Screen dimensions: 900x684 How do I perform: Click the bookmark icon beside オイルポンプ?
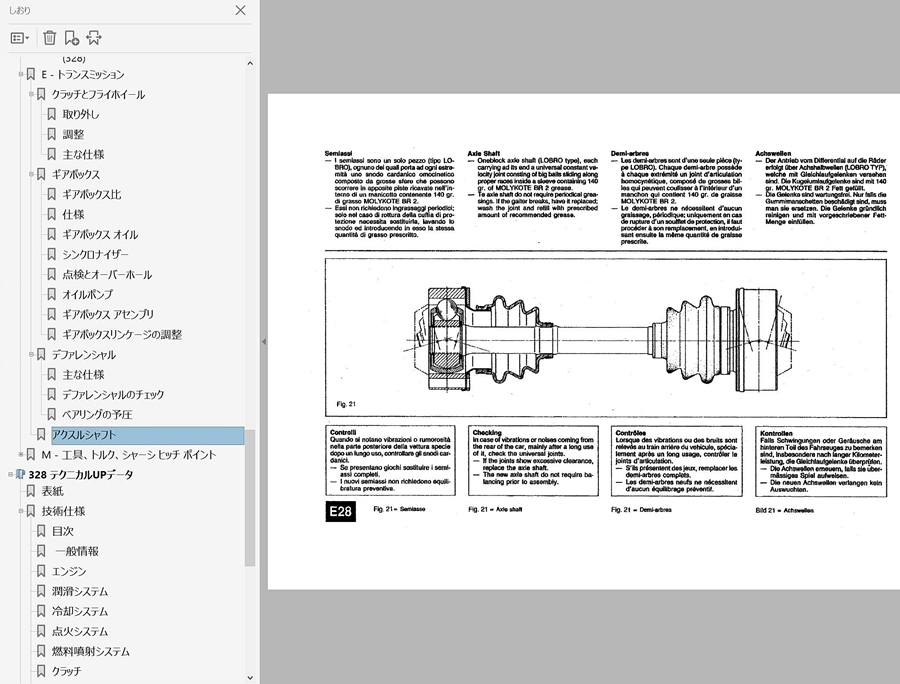[52, 294]
